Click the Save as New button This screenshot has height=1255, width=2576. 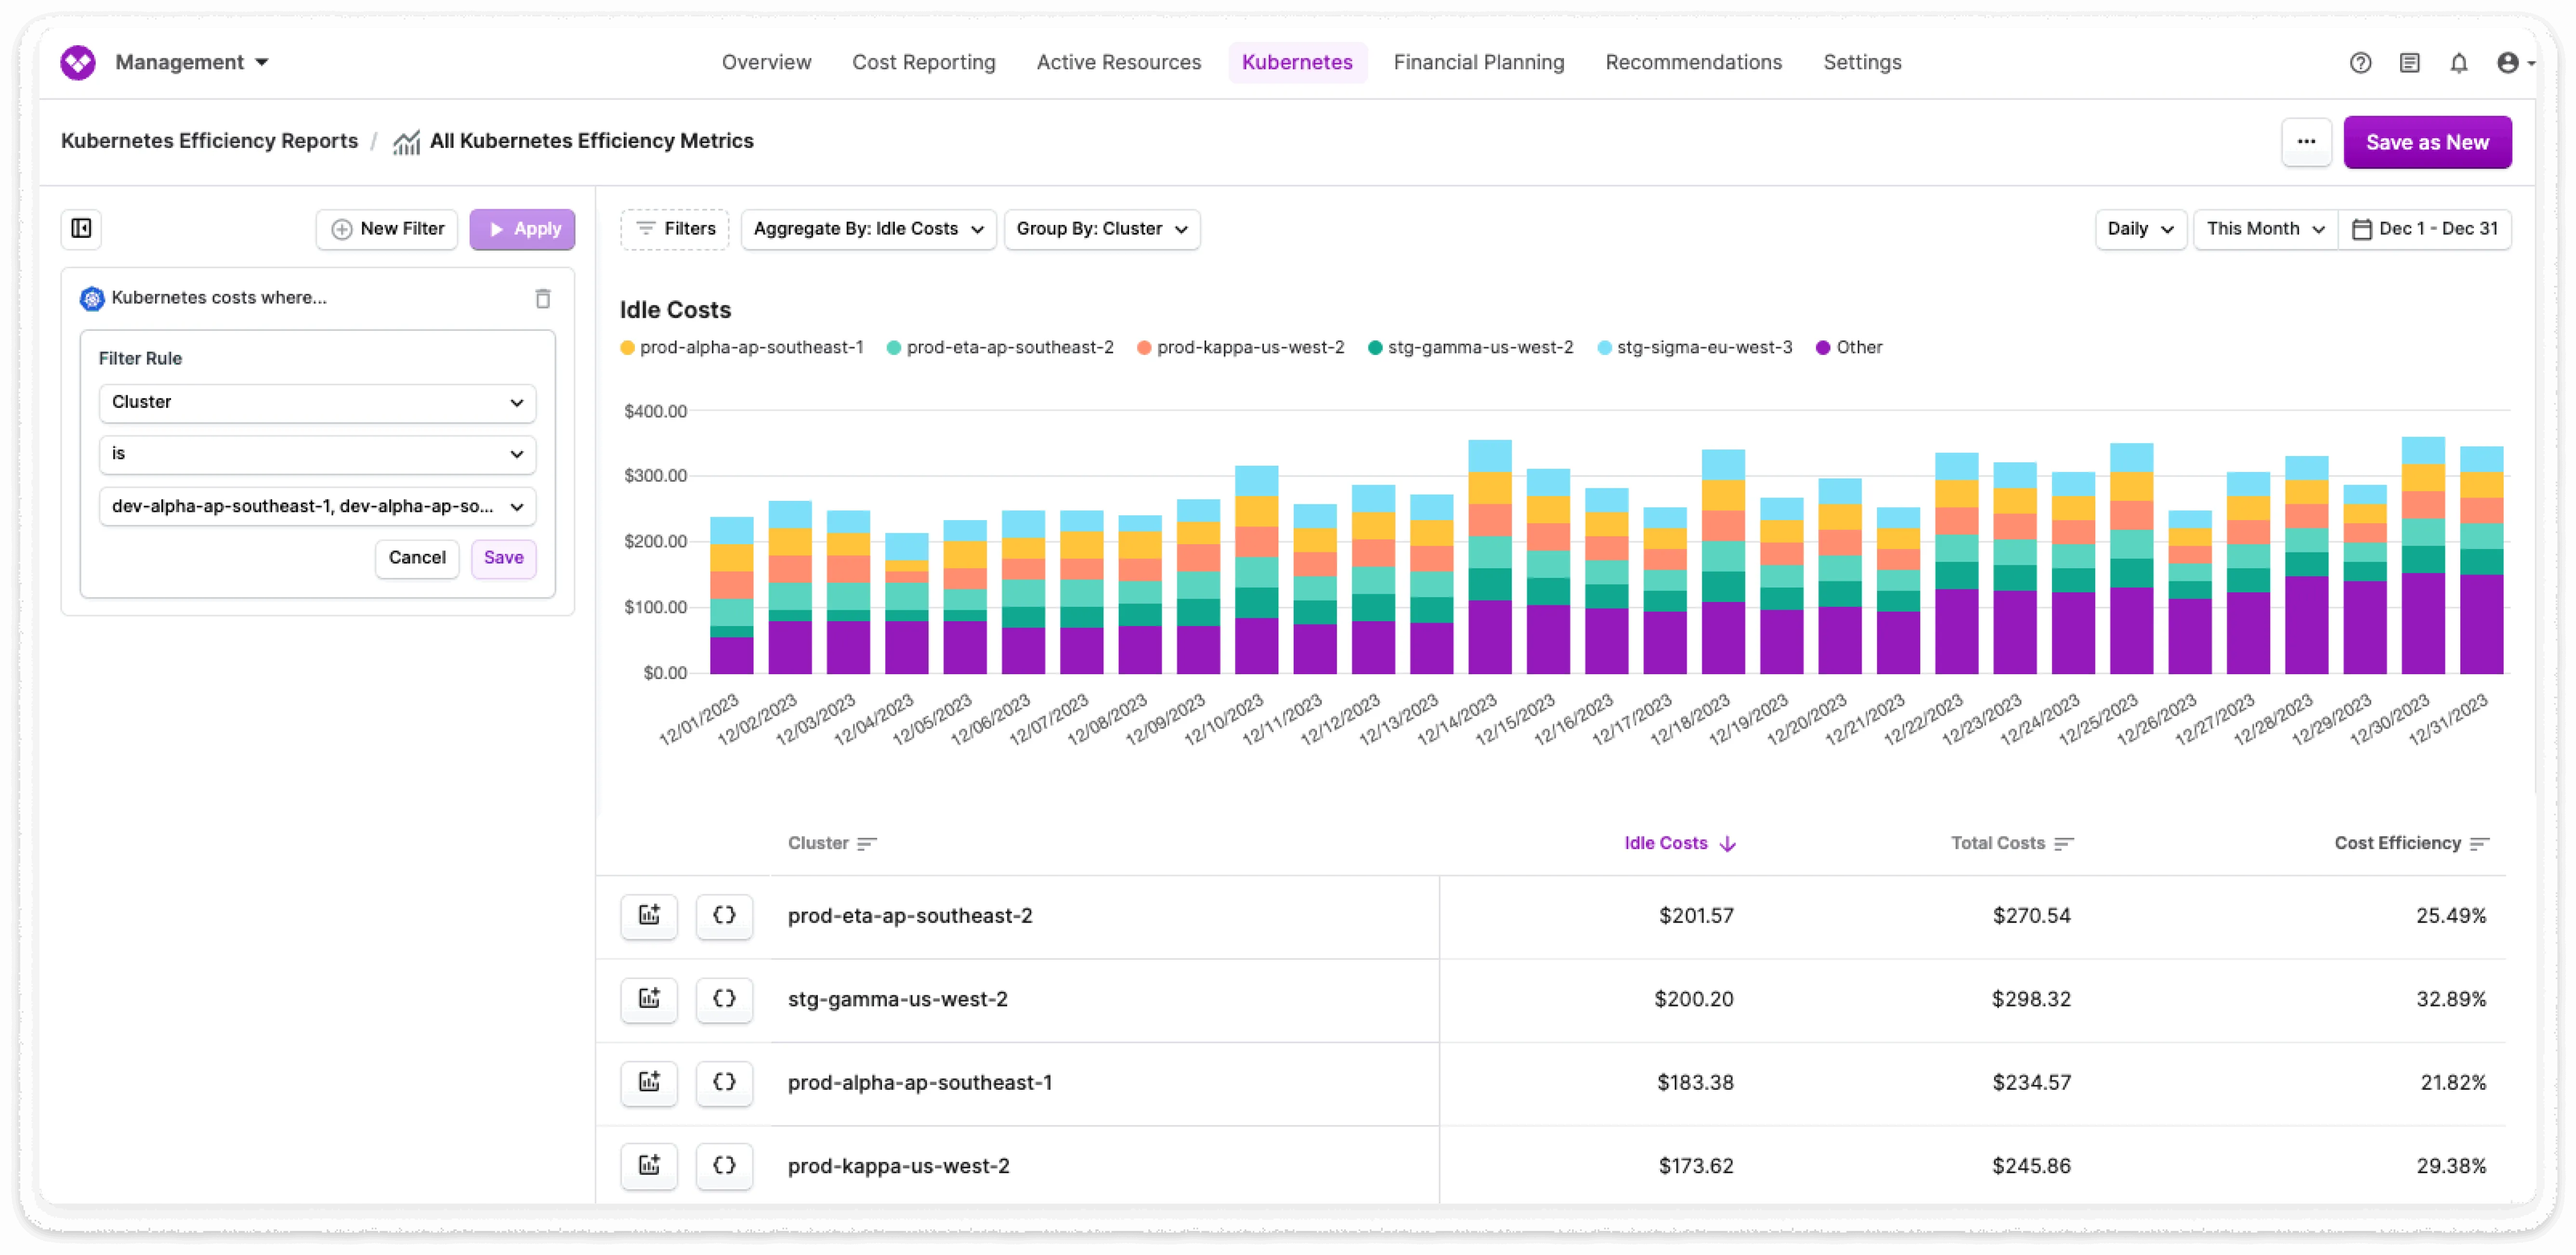pos(2426,142)
